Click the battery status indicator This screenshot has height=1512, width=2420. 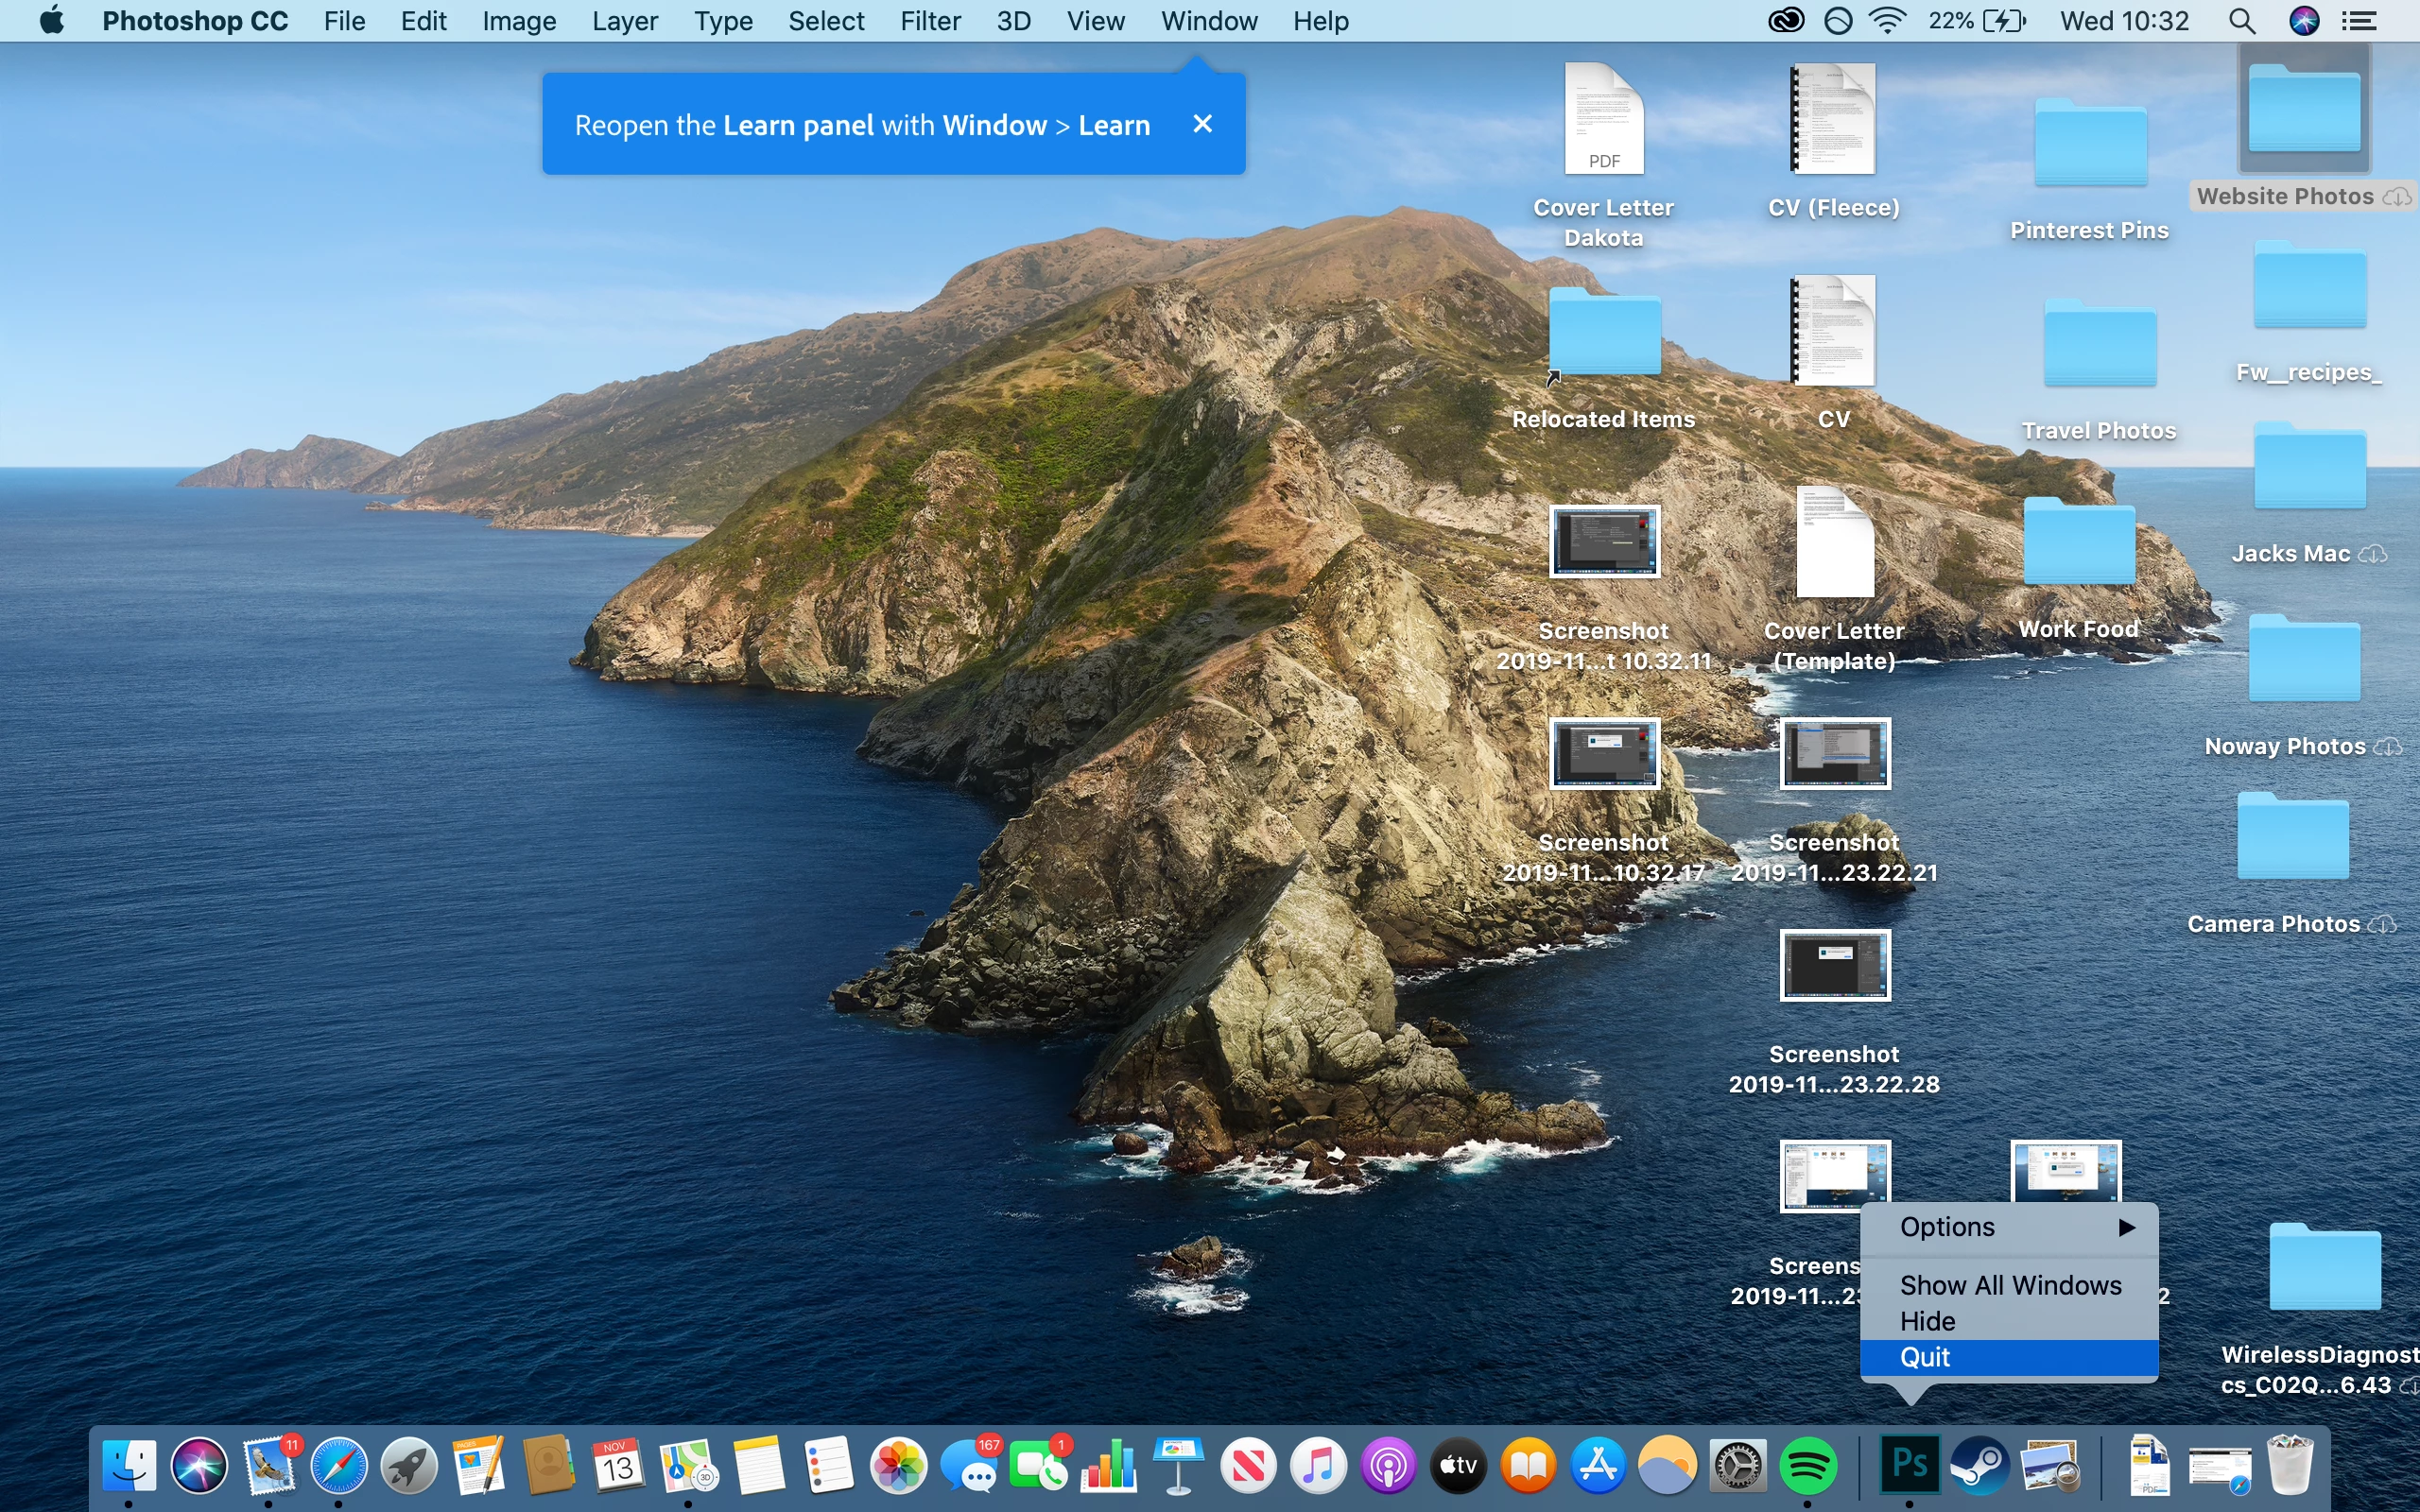(x=2003, y=21)
